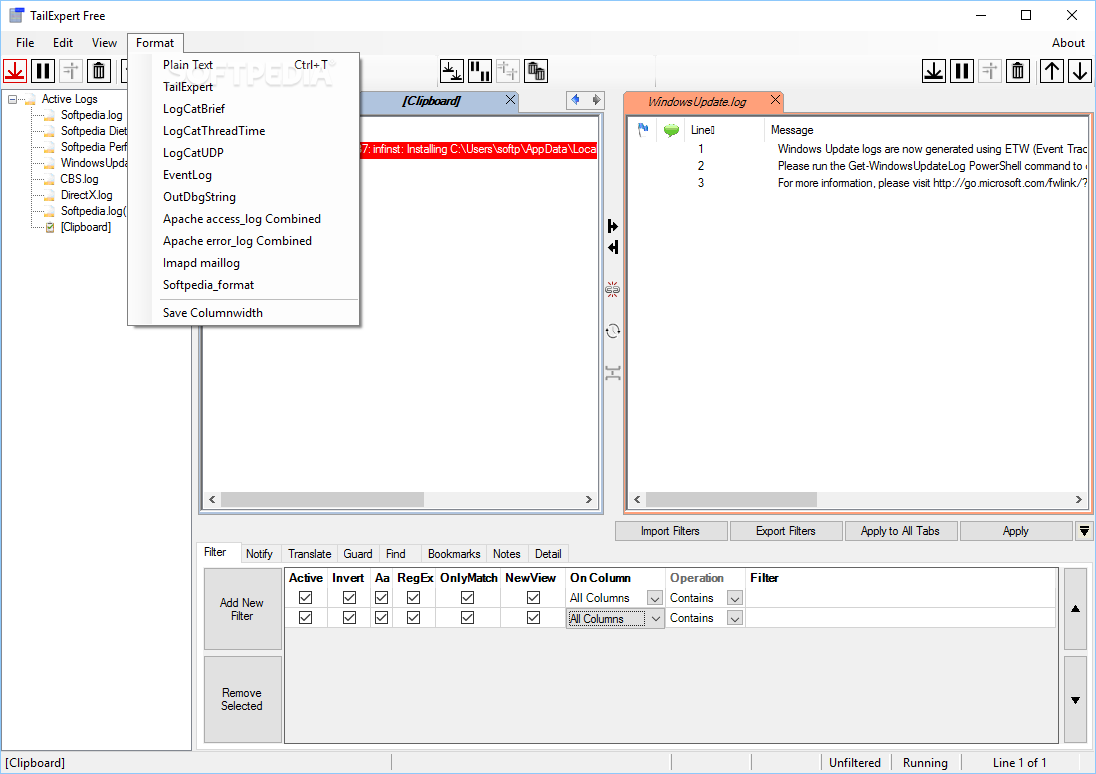Click the horizontal scrollbar of the [Clipboard] pane

400,499
